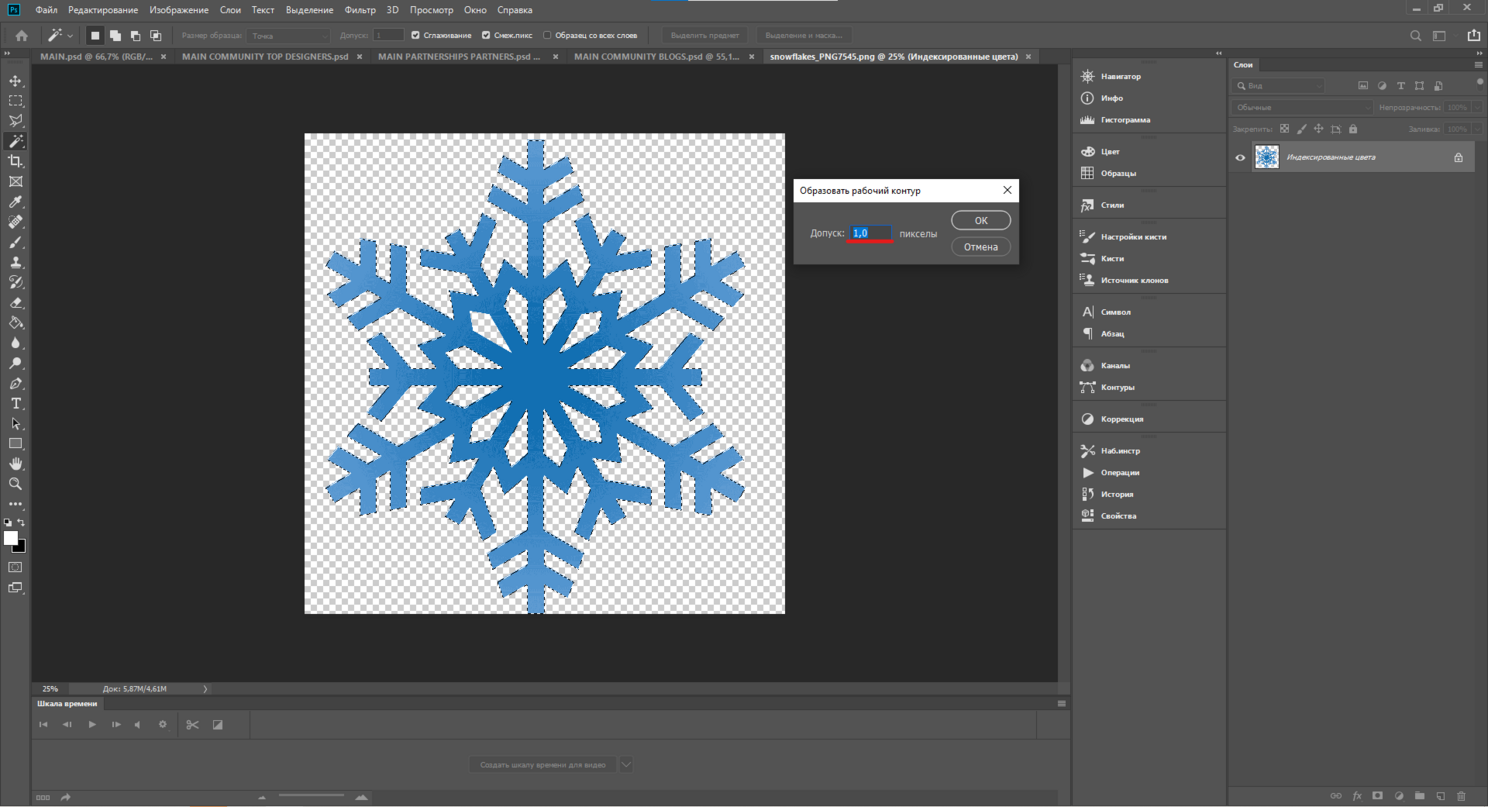
Task: Open the Фильтр menu
Action: 360,10
